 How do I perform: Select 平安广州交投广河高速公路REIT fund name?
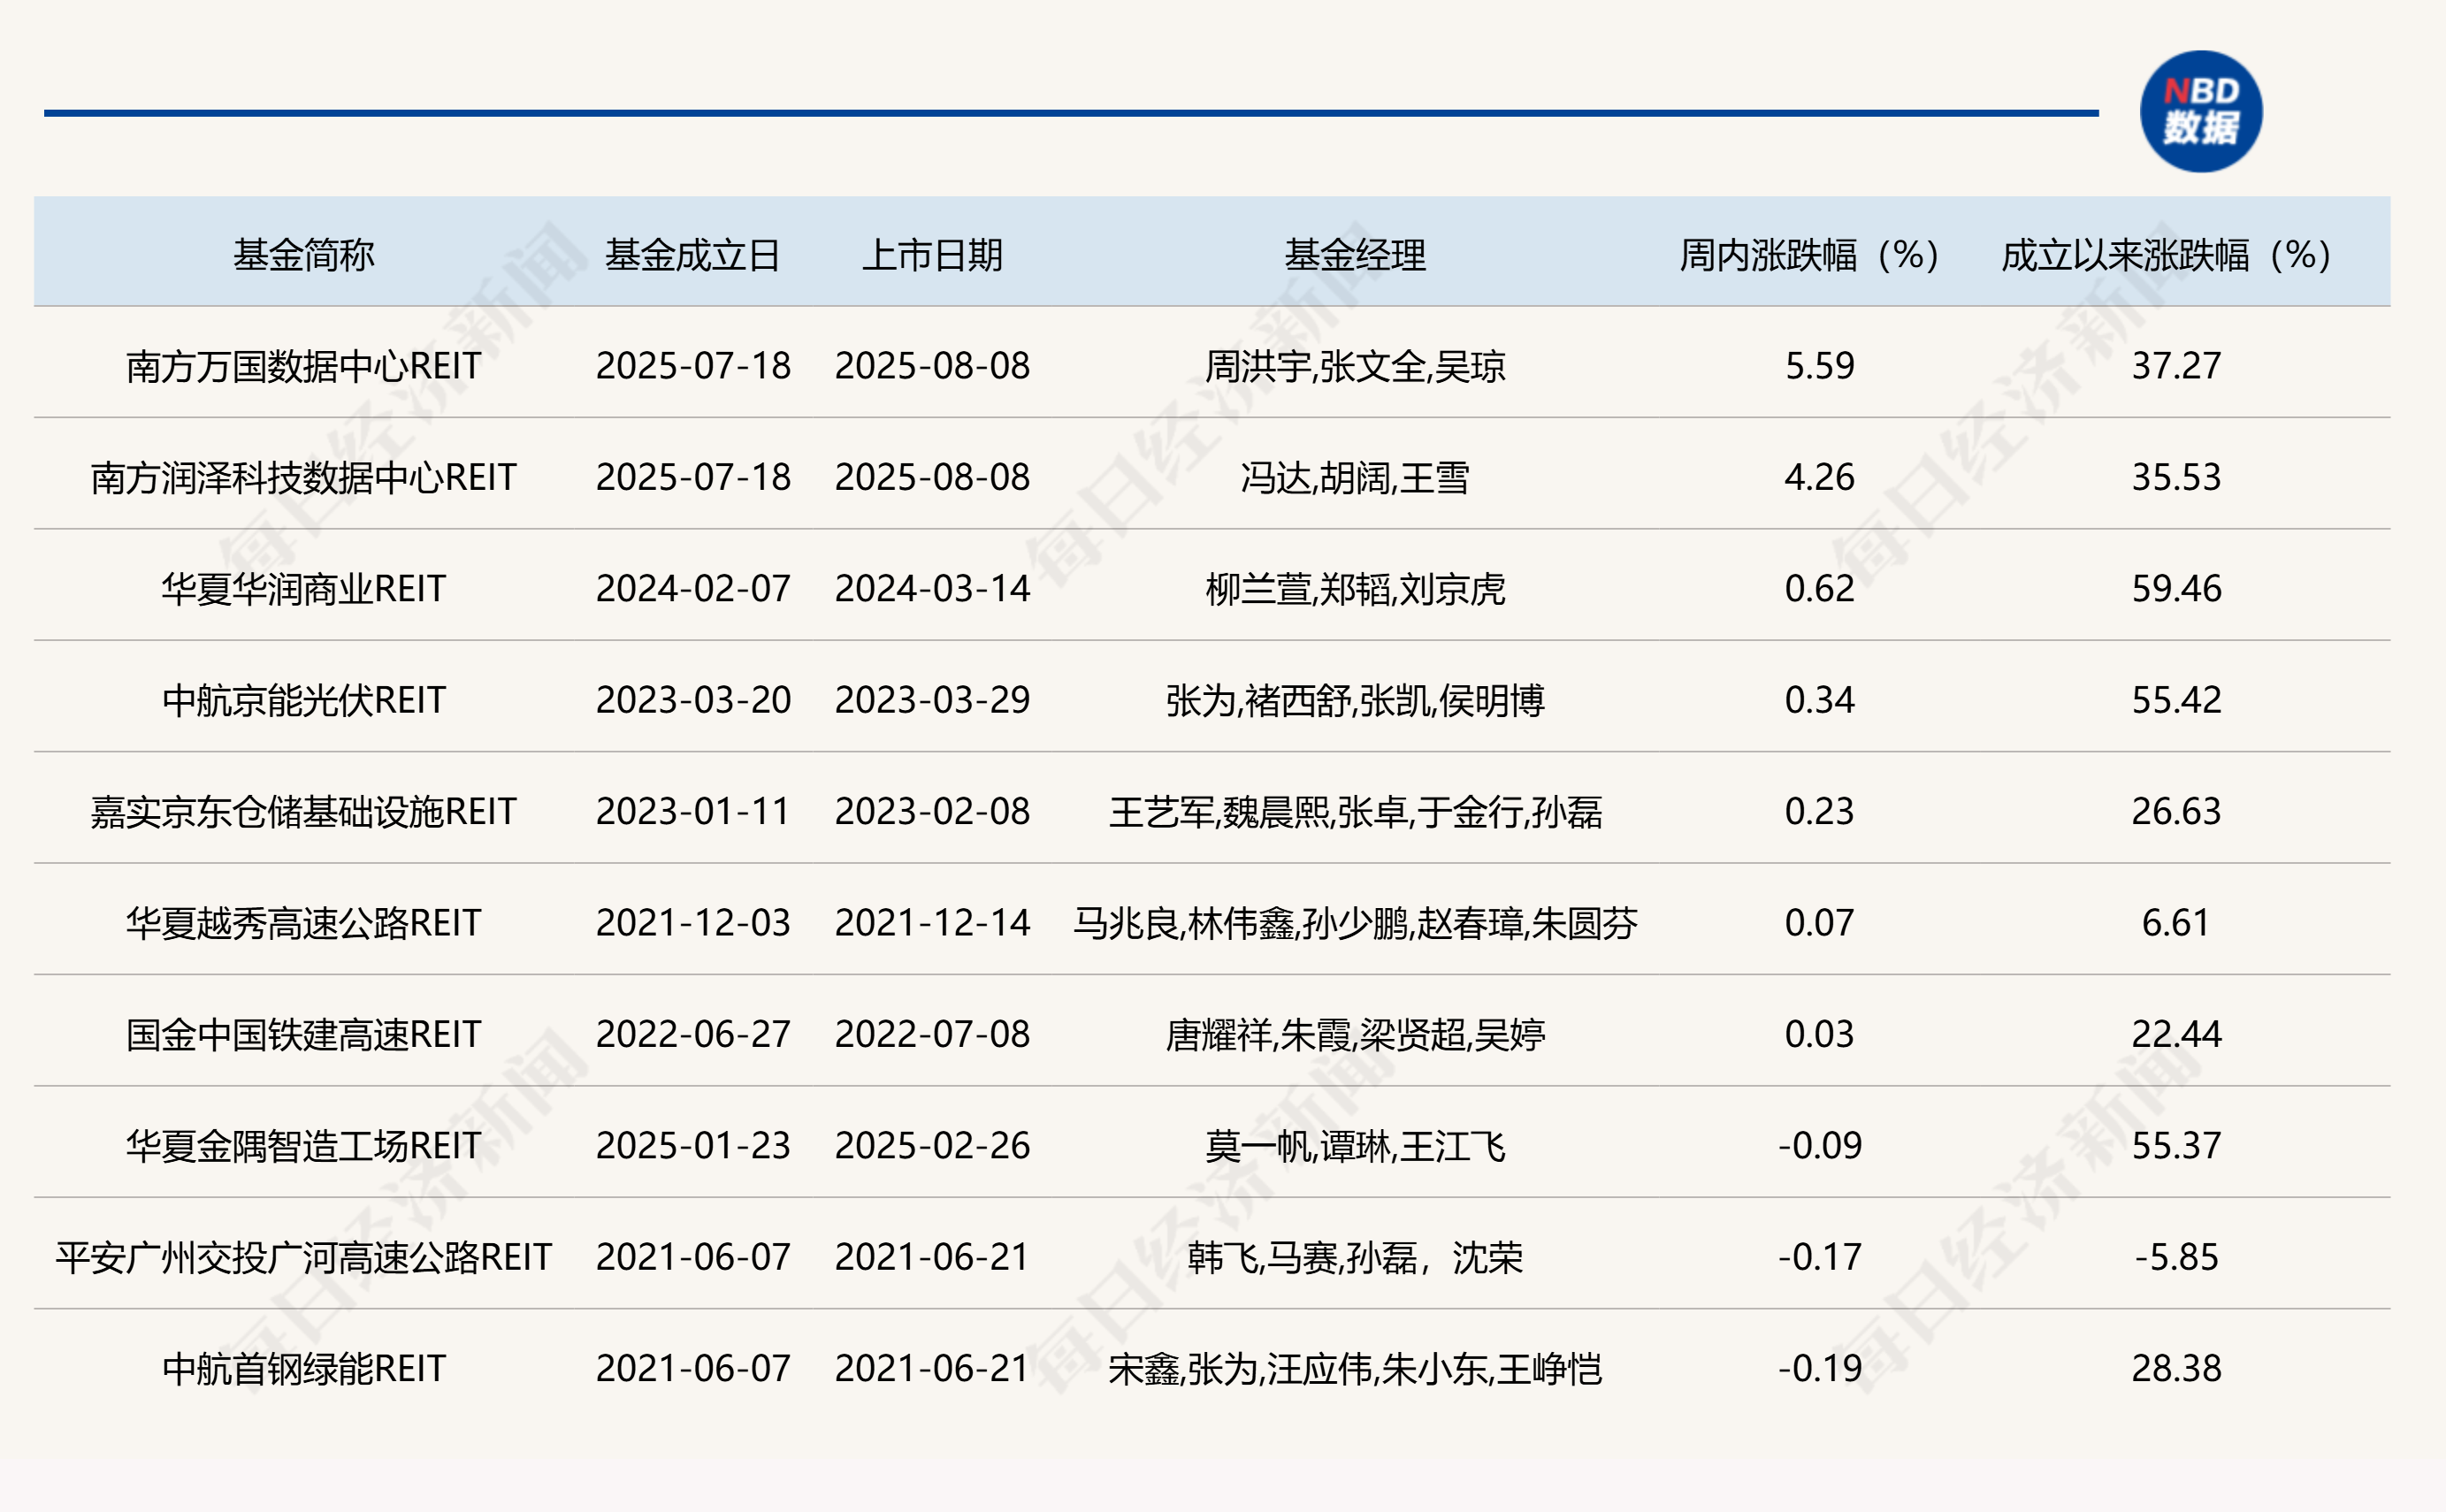tap(303, 1257)
